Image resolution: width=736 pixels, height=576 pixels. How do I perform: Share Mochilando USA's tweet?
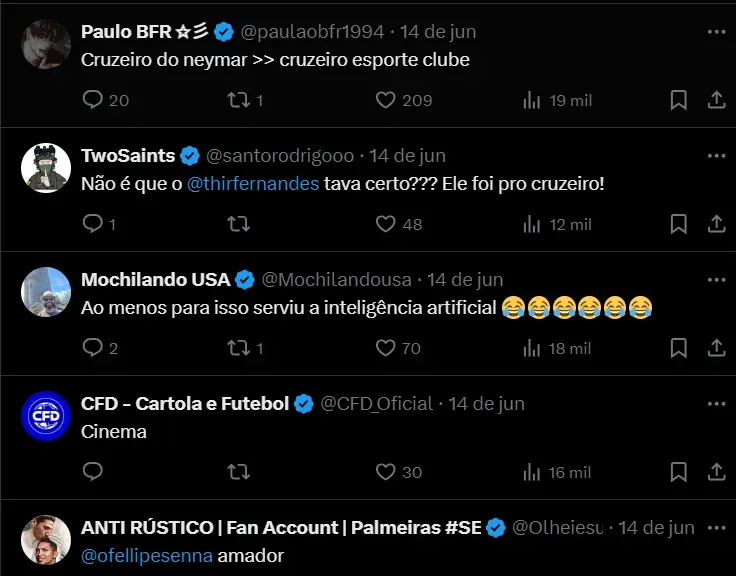coord(716,348)
